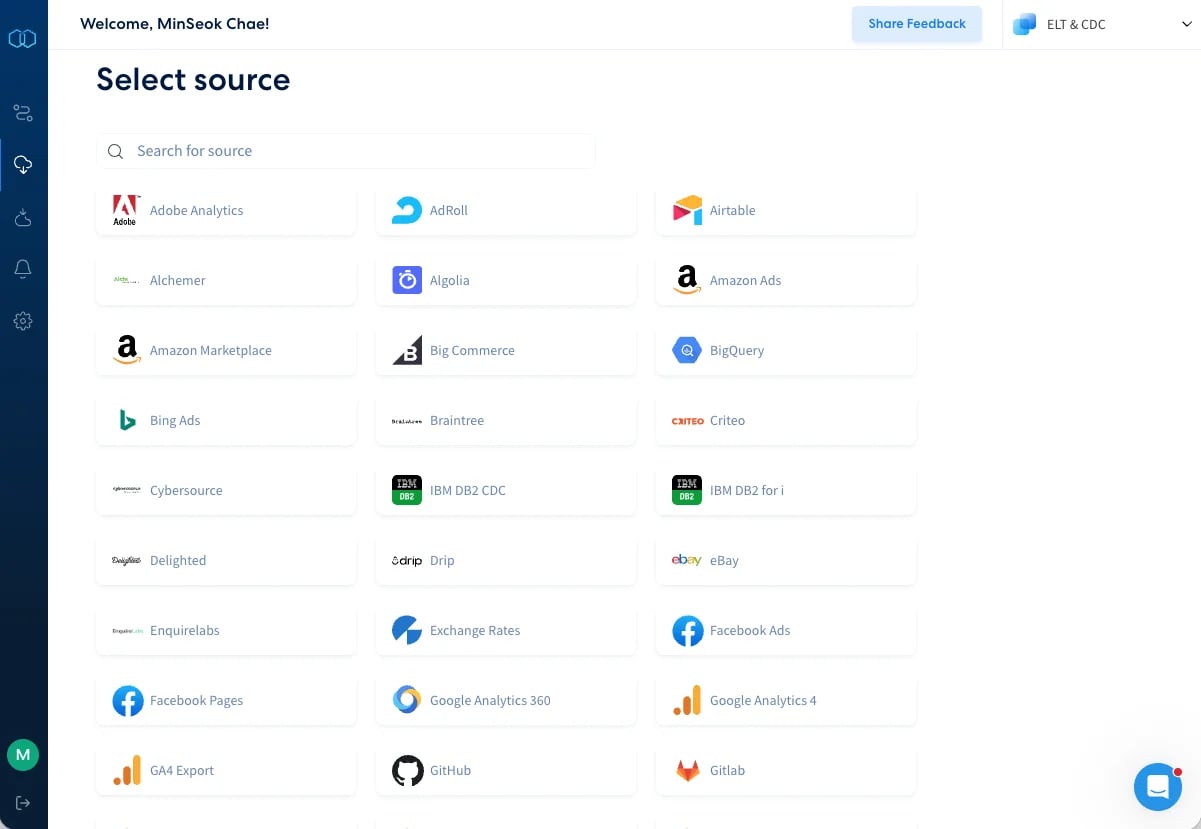Click the AdRoll logo icon
This screenshot has width=1201, height=829.
(407, 210)
